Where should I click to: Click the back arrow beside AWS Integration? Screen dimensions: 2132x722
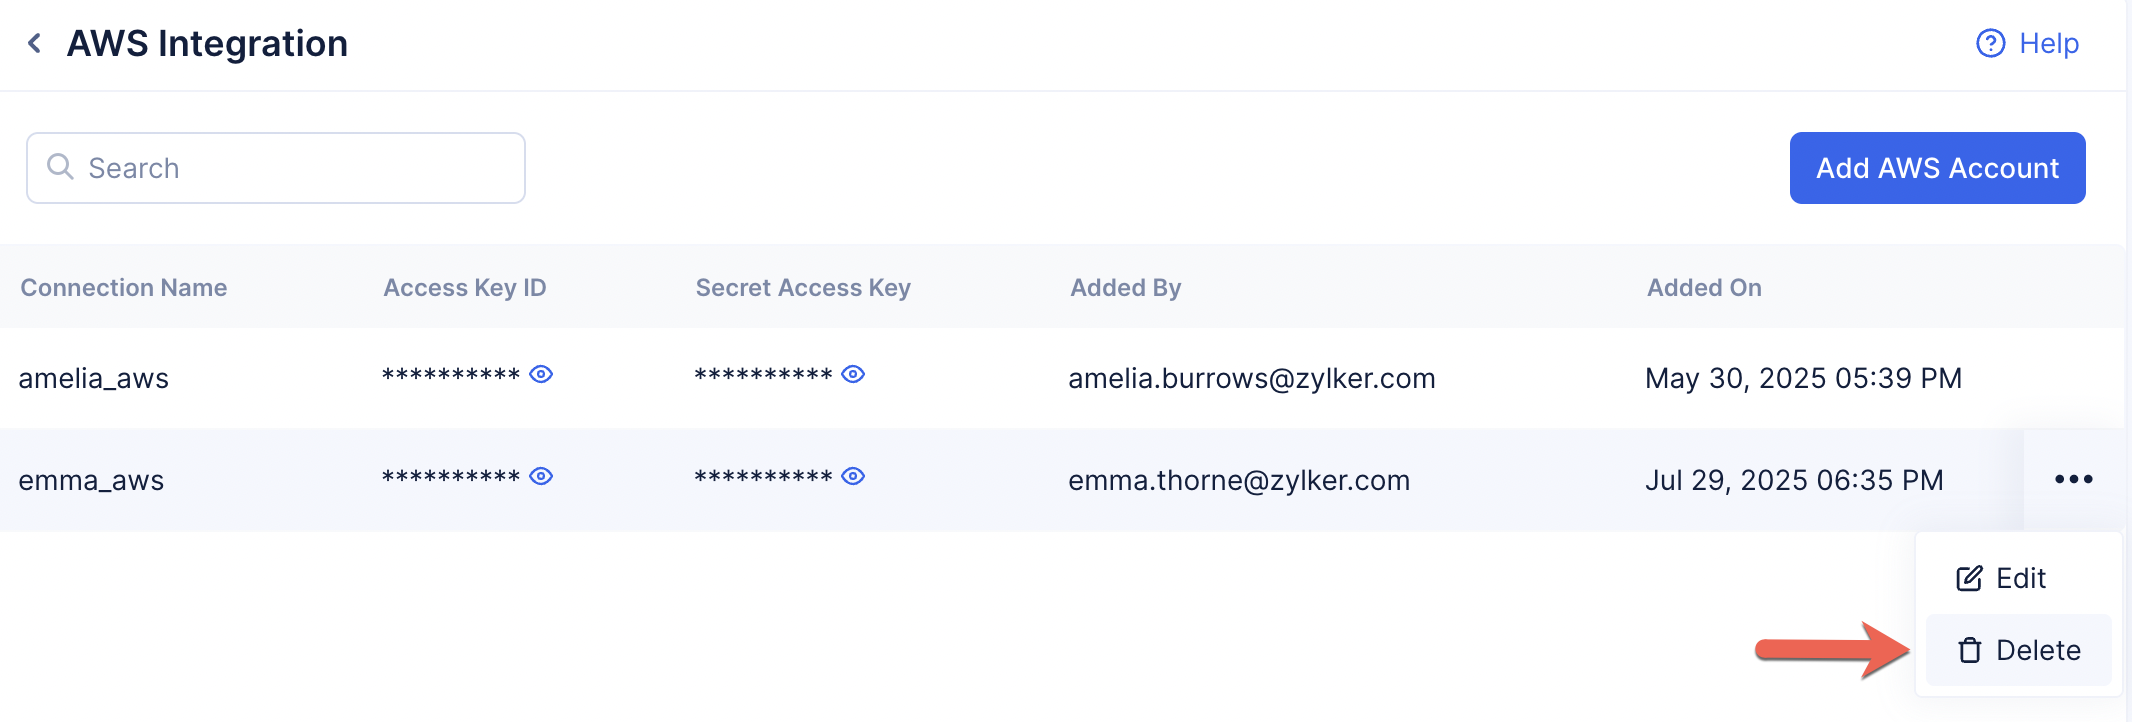[35, 43]
